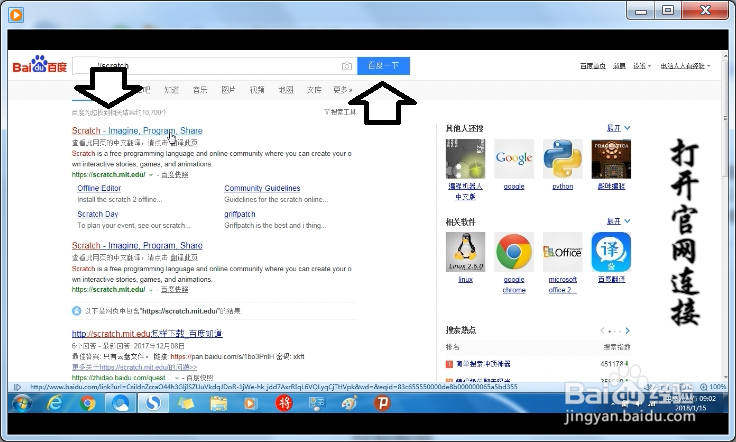Click the Baidu Translate software icon
This screenshot has width=736, height=442.
coord(611,251)
